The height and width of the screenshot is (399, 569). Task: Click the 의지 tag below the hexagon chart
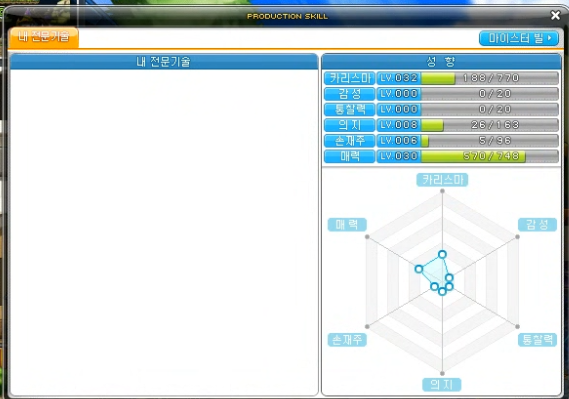coord(442,384)
